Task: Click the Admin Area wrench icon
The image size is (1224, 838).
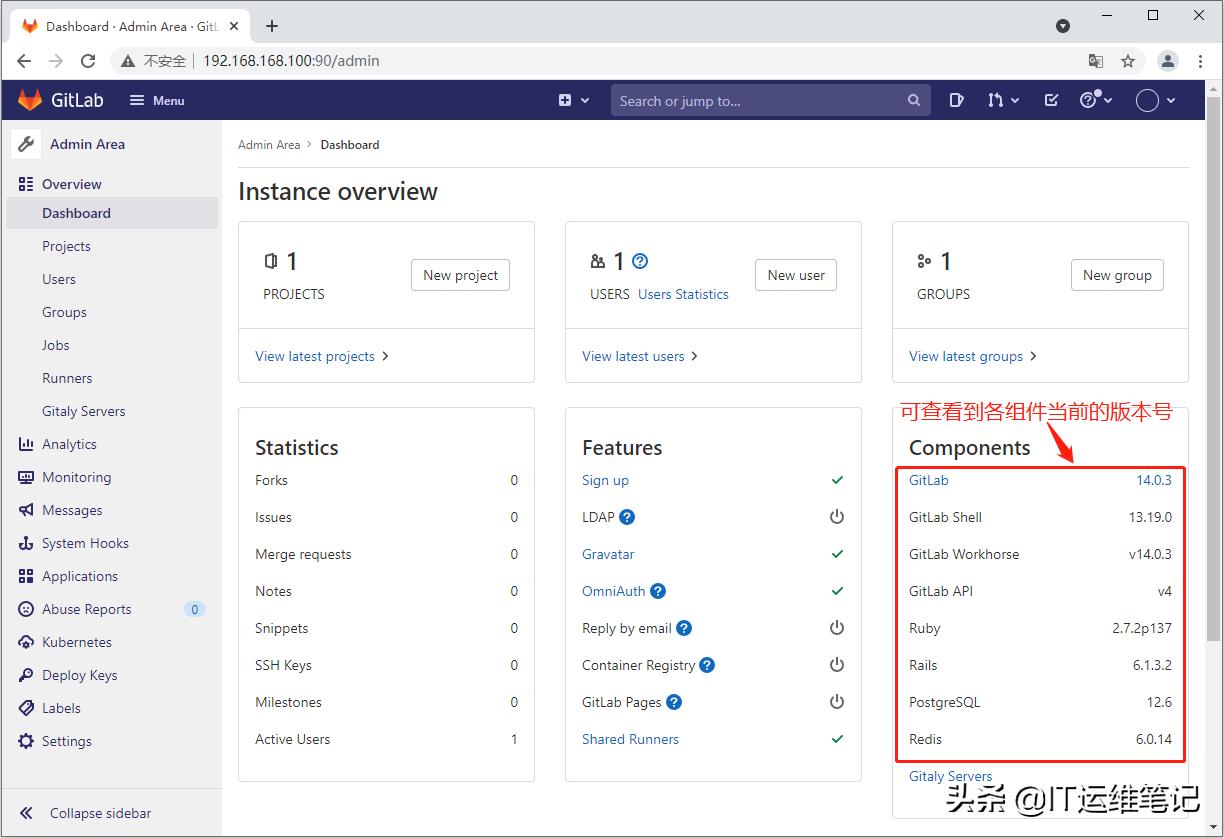Action: (x=26, y=144)
